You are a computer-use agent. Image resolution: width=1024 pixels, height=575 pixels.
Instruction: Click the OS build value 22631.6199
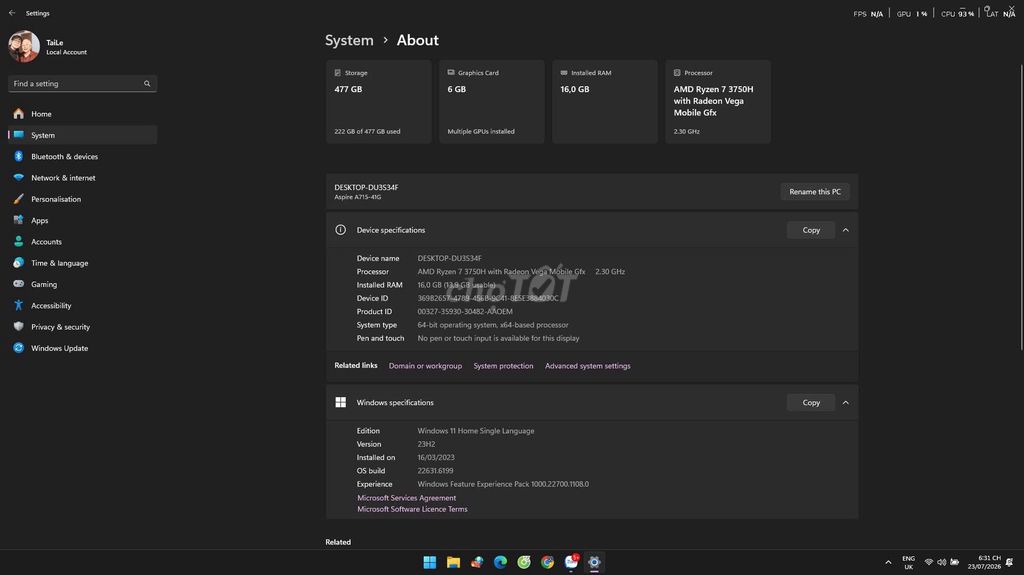[x=435, y=470]
